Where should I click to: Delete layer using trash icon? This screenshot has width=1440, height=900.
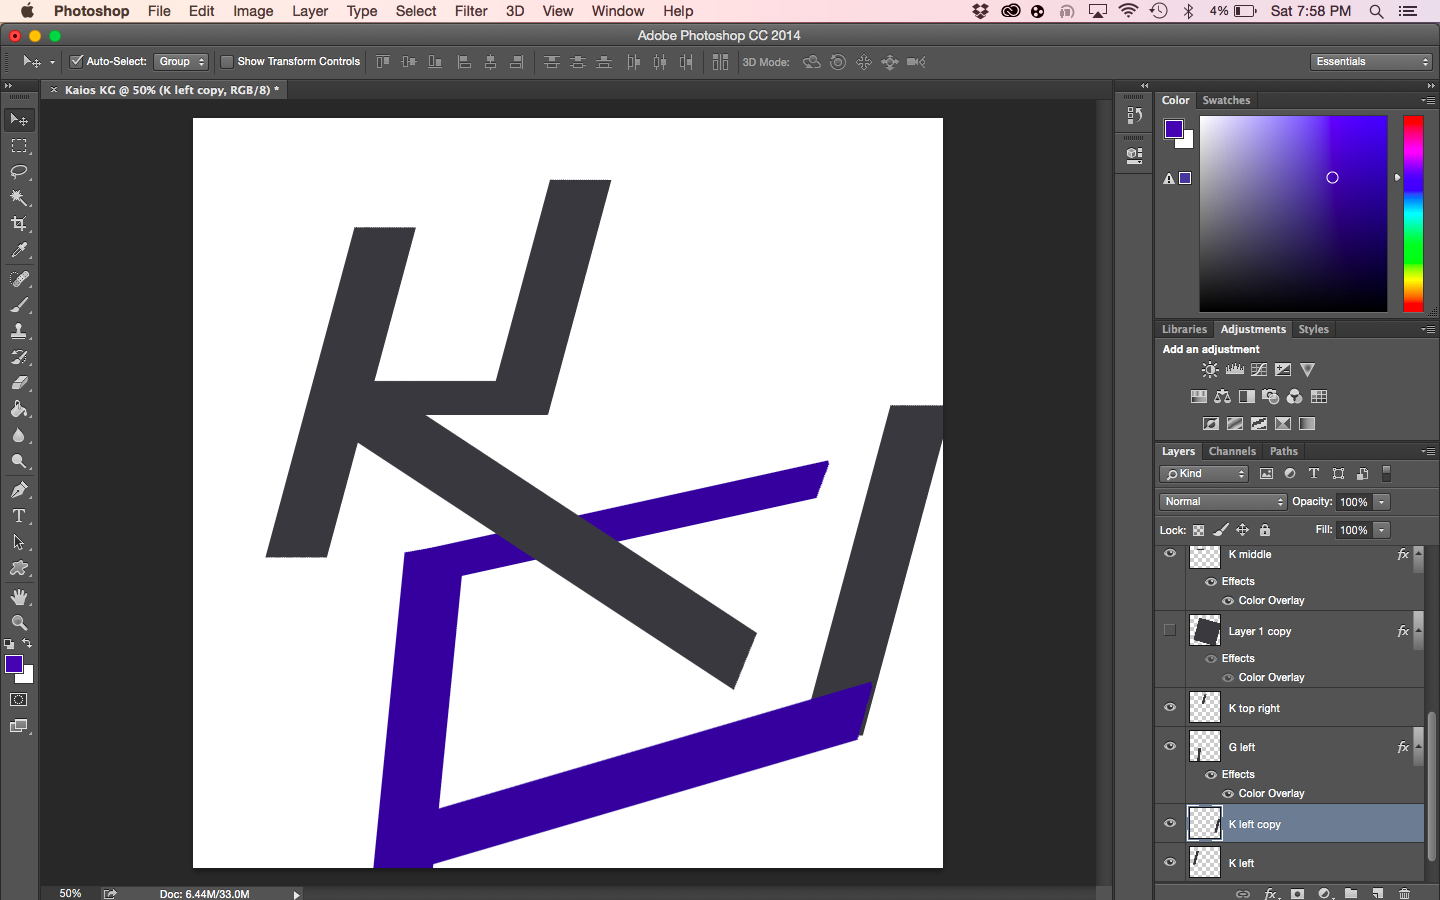pyautogui.click(x=1404, y=893)
